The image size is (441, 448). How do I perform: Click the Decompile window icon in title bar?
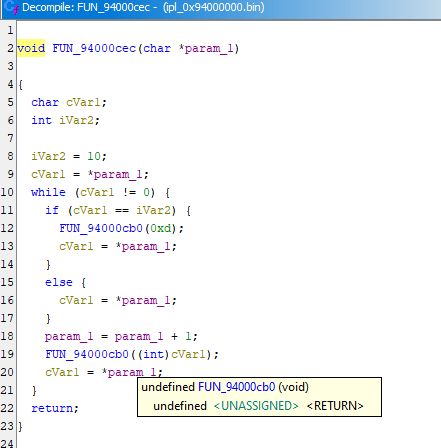coord(11,7)
